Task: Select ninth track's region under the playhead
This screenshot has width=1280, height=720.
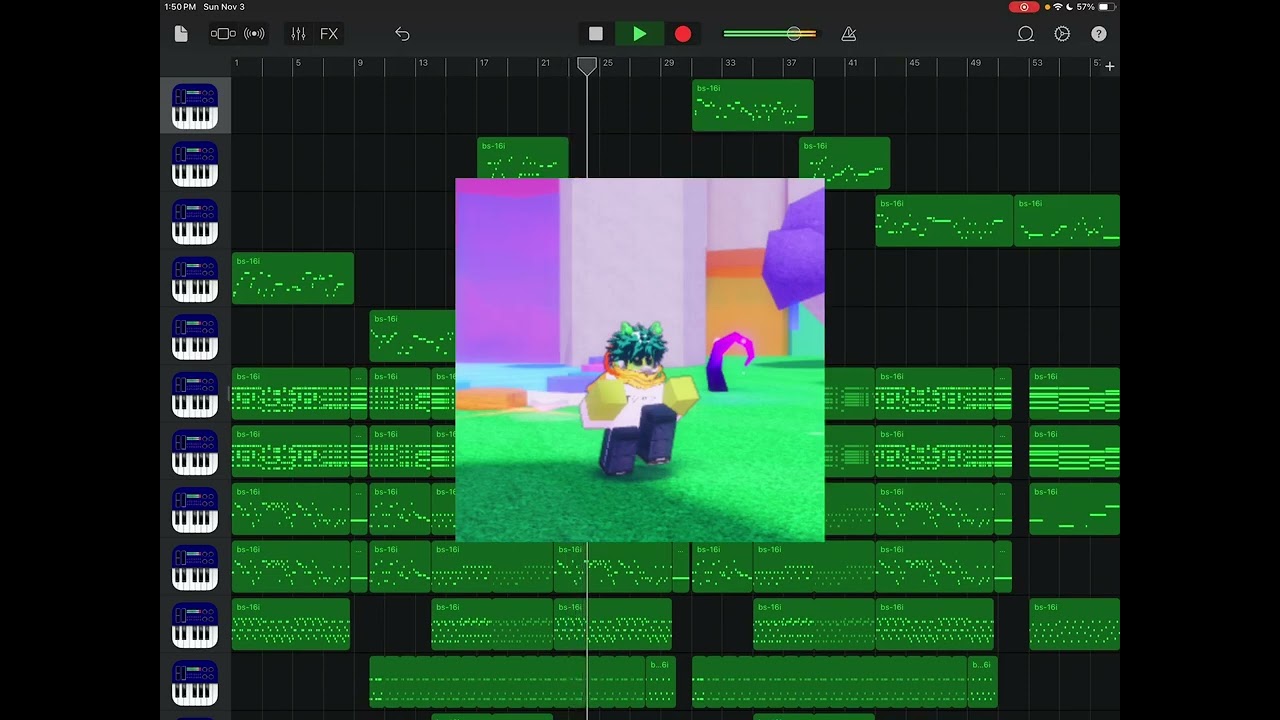Action: (x=613, y=567)
